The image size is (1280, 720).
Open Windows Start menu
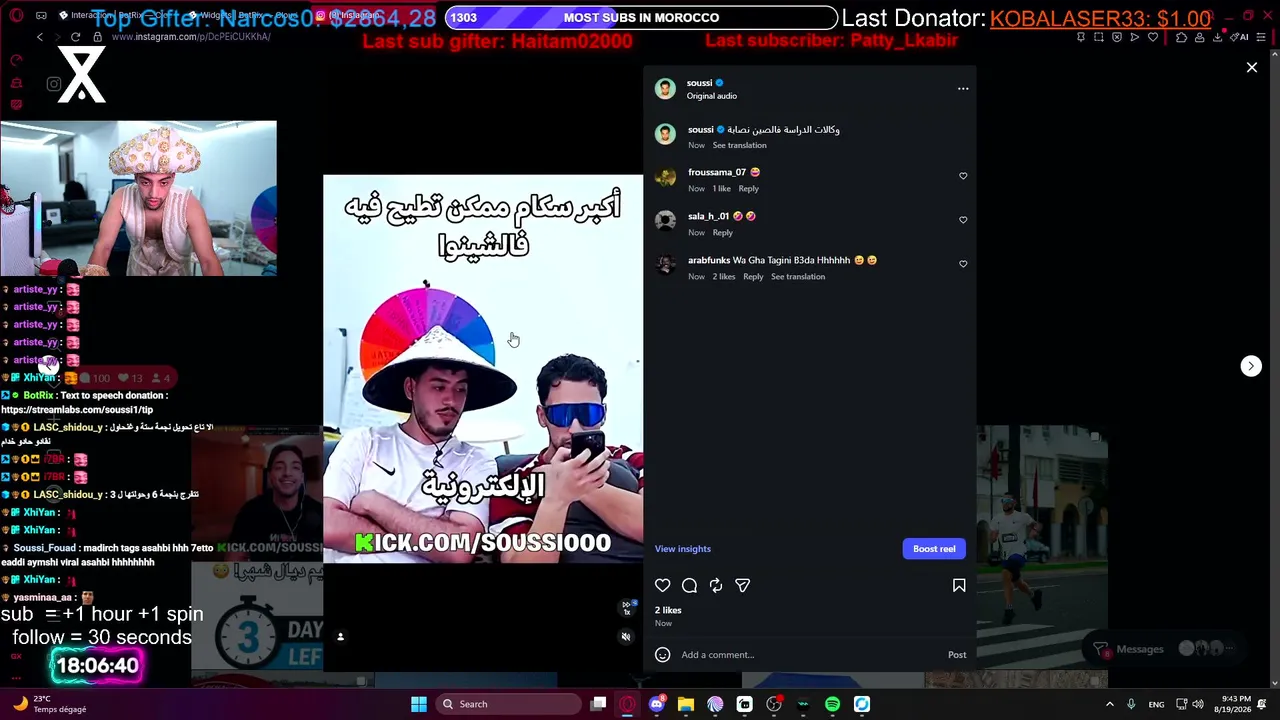tap(419, 704)
